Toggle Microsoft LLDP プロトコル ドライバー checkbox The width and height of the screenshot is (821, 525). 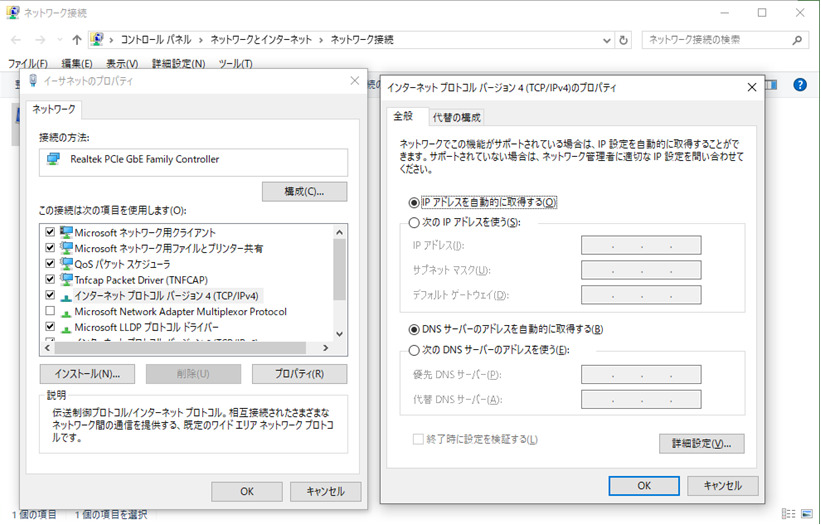(x=50, y=327)
